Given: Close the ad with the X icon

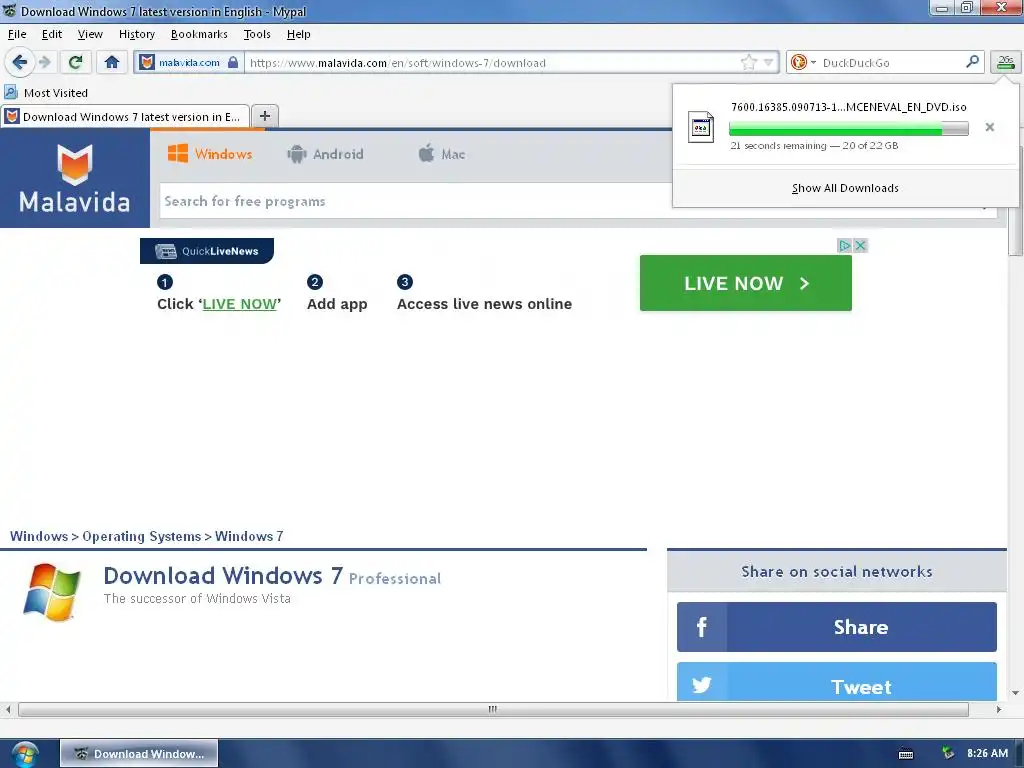Looking at the screenshot, I should pos(860,246).
